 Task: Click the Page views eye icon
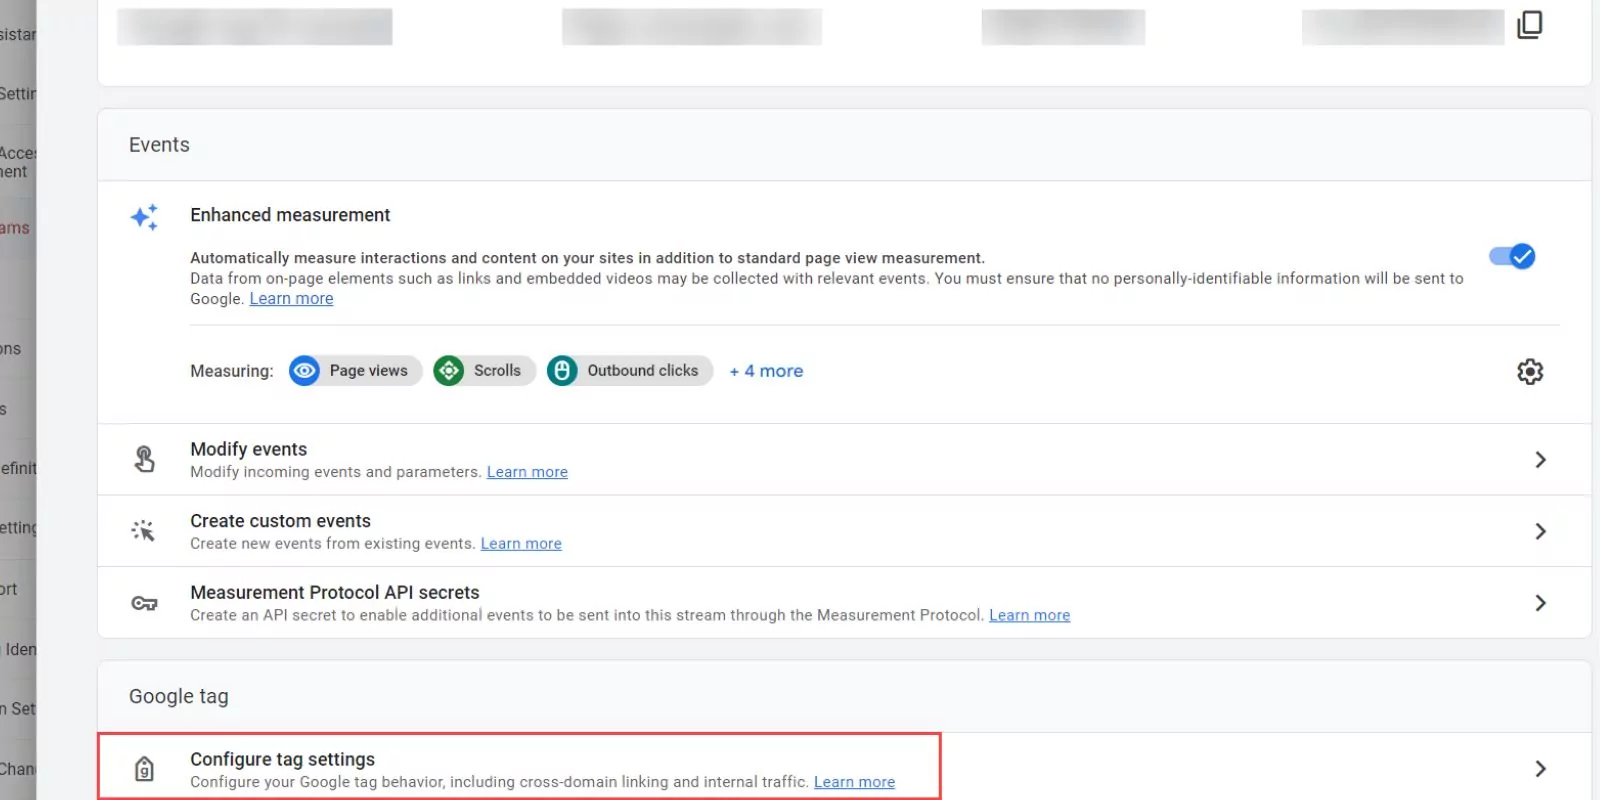pos(305,371)
